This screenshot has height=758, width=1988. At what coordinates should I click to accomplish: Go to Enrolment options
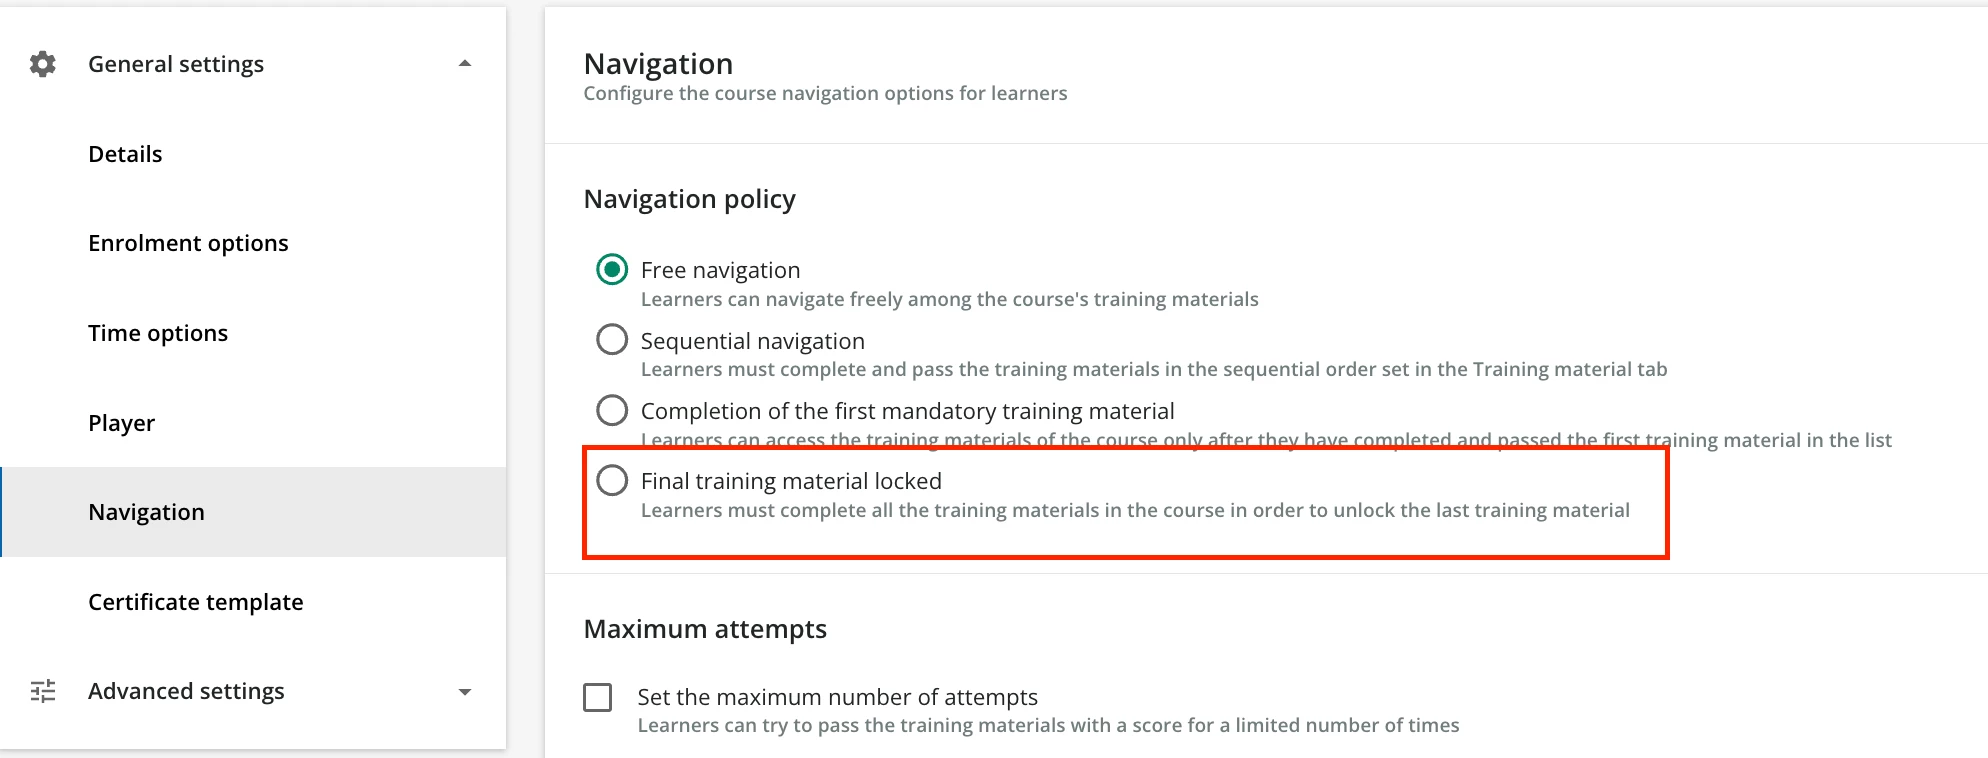(x=188, y=243)
